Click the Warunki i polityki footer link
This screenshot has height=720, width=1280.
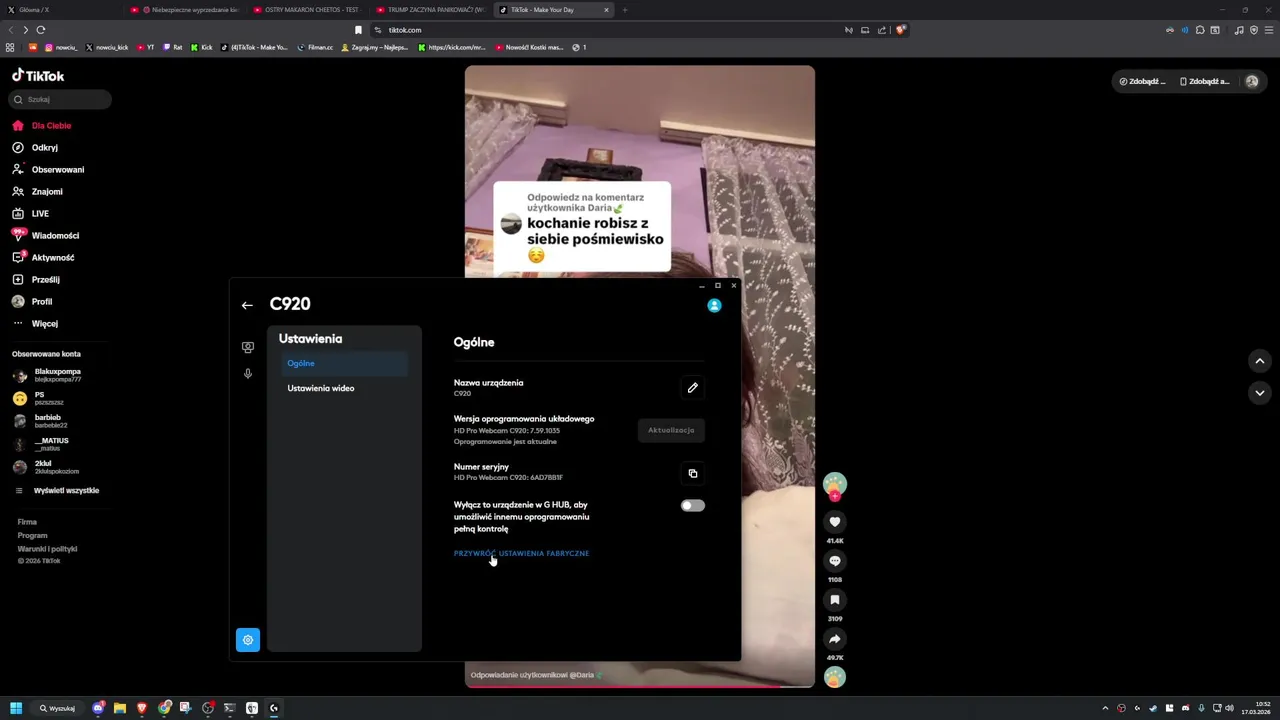(47, 549)
